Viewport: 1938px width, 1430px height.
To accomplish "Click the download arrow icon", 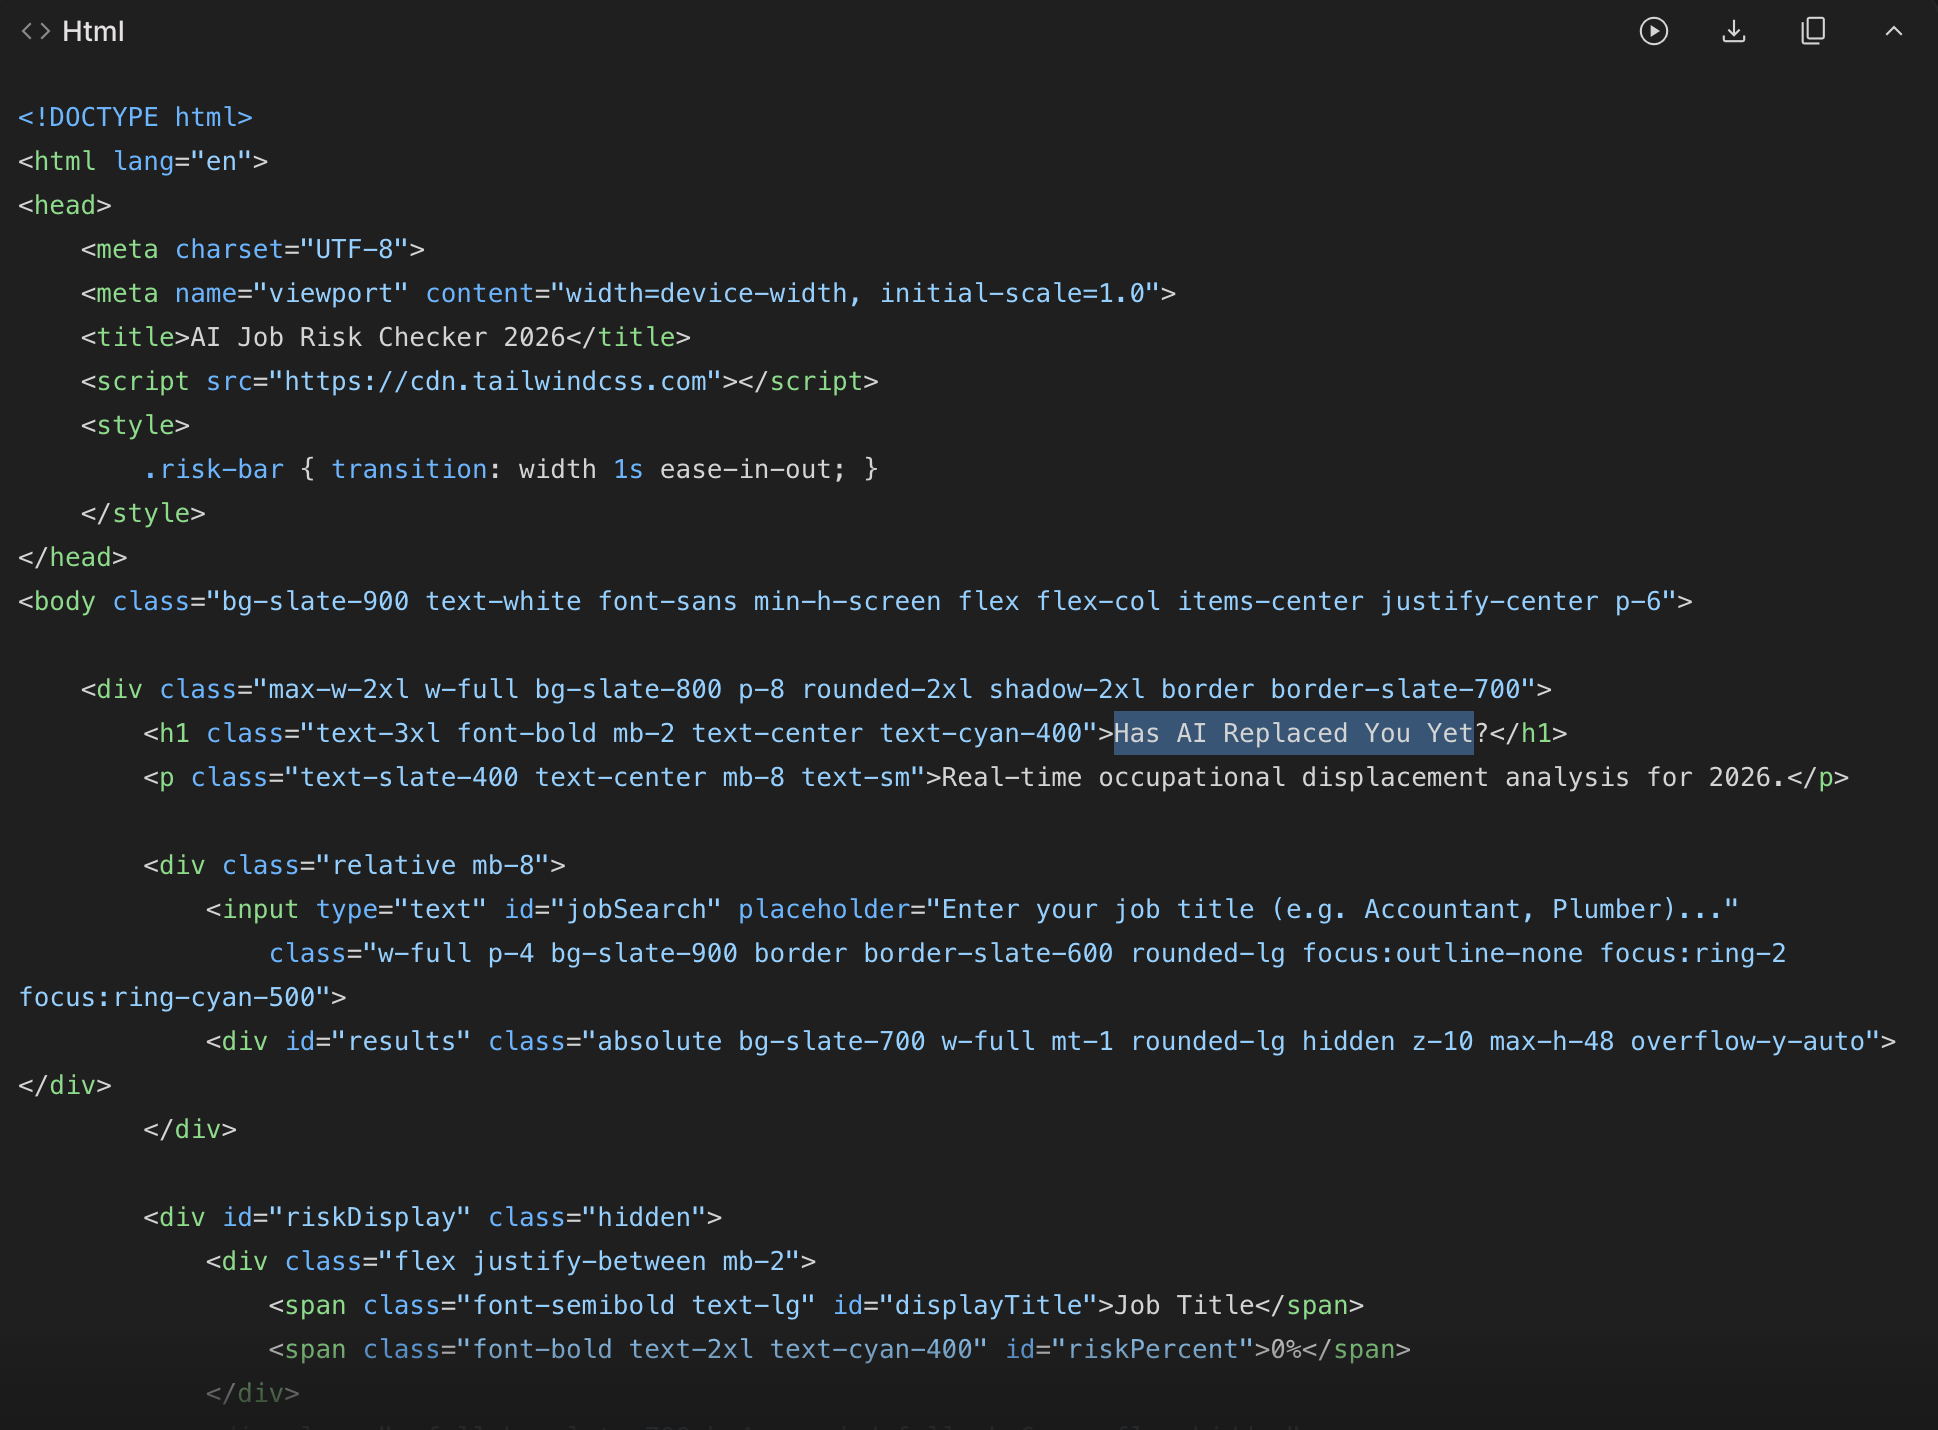I will point(1734,31).
